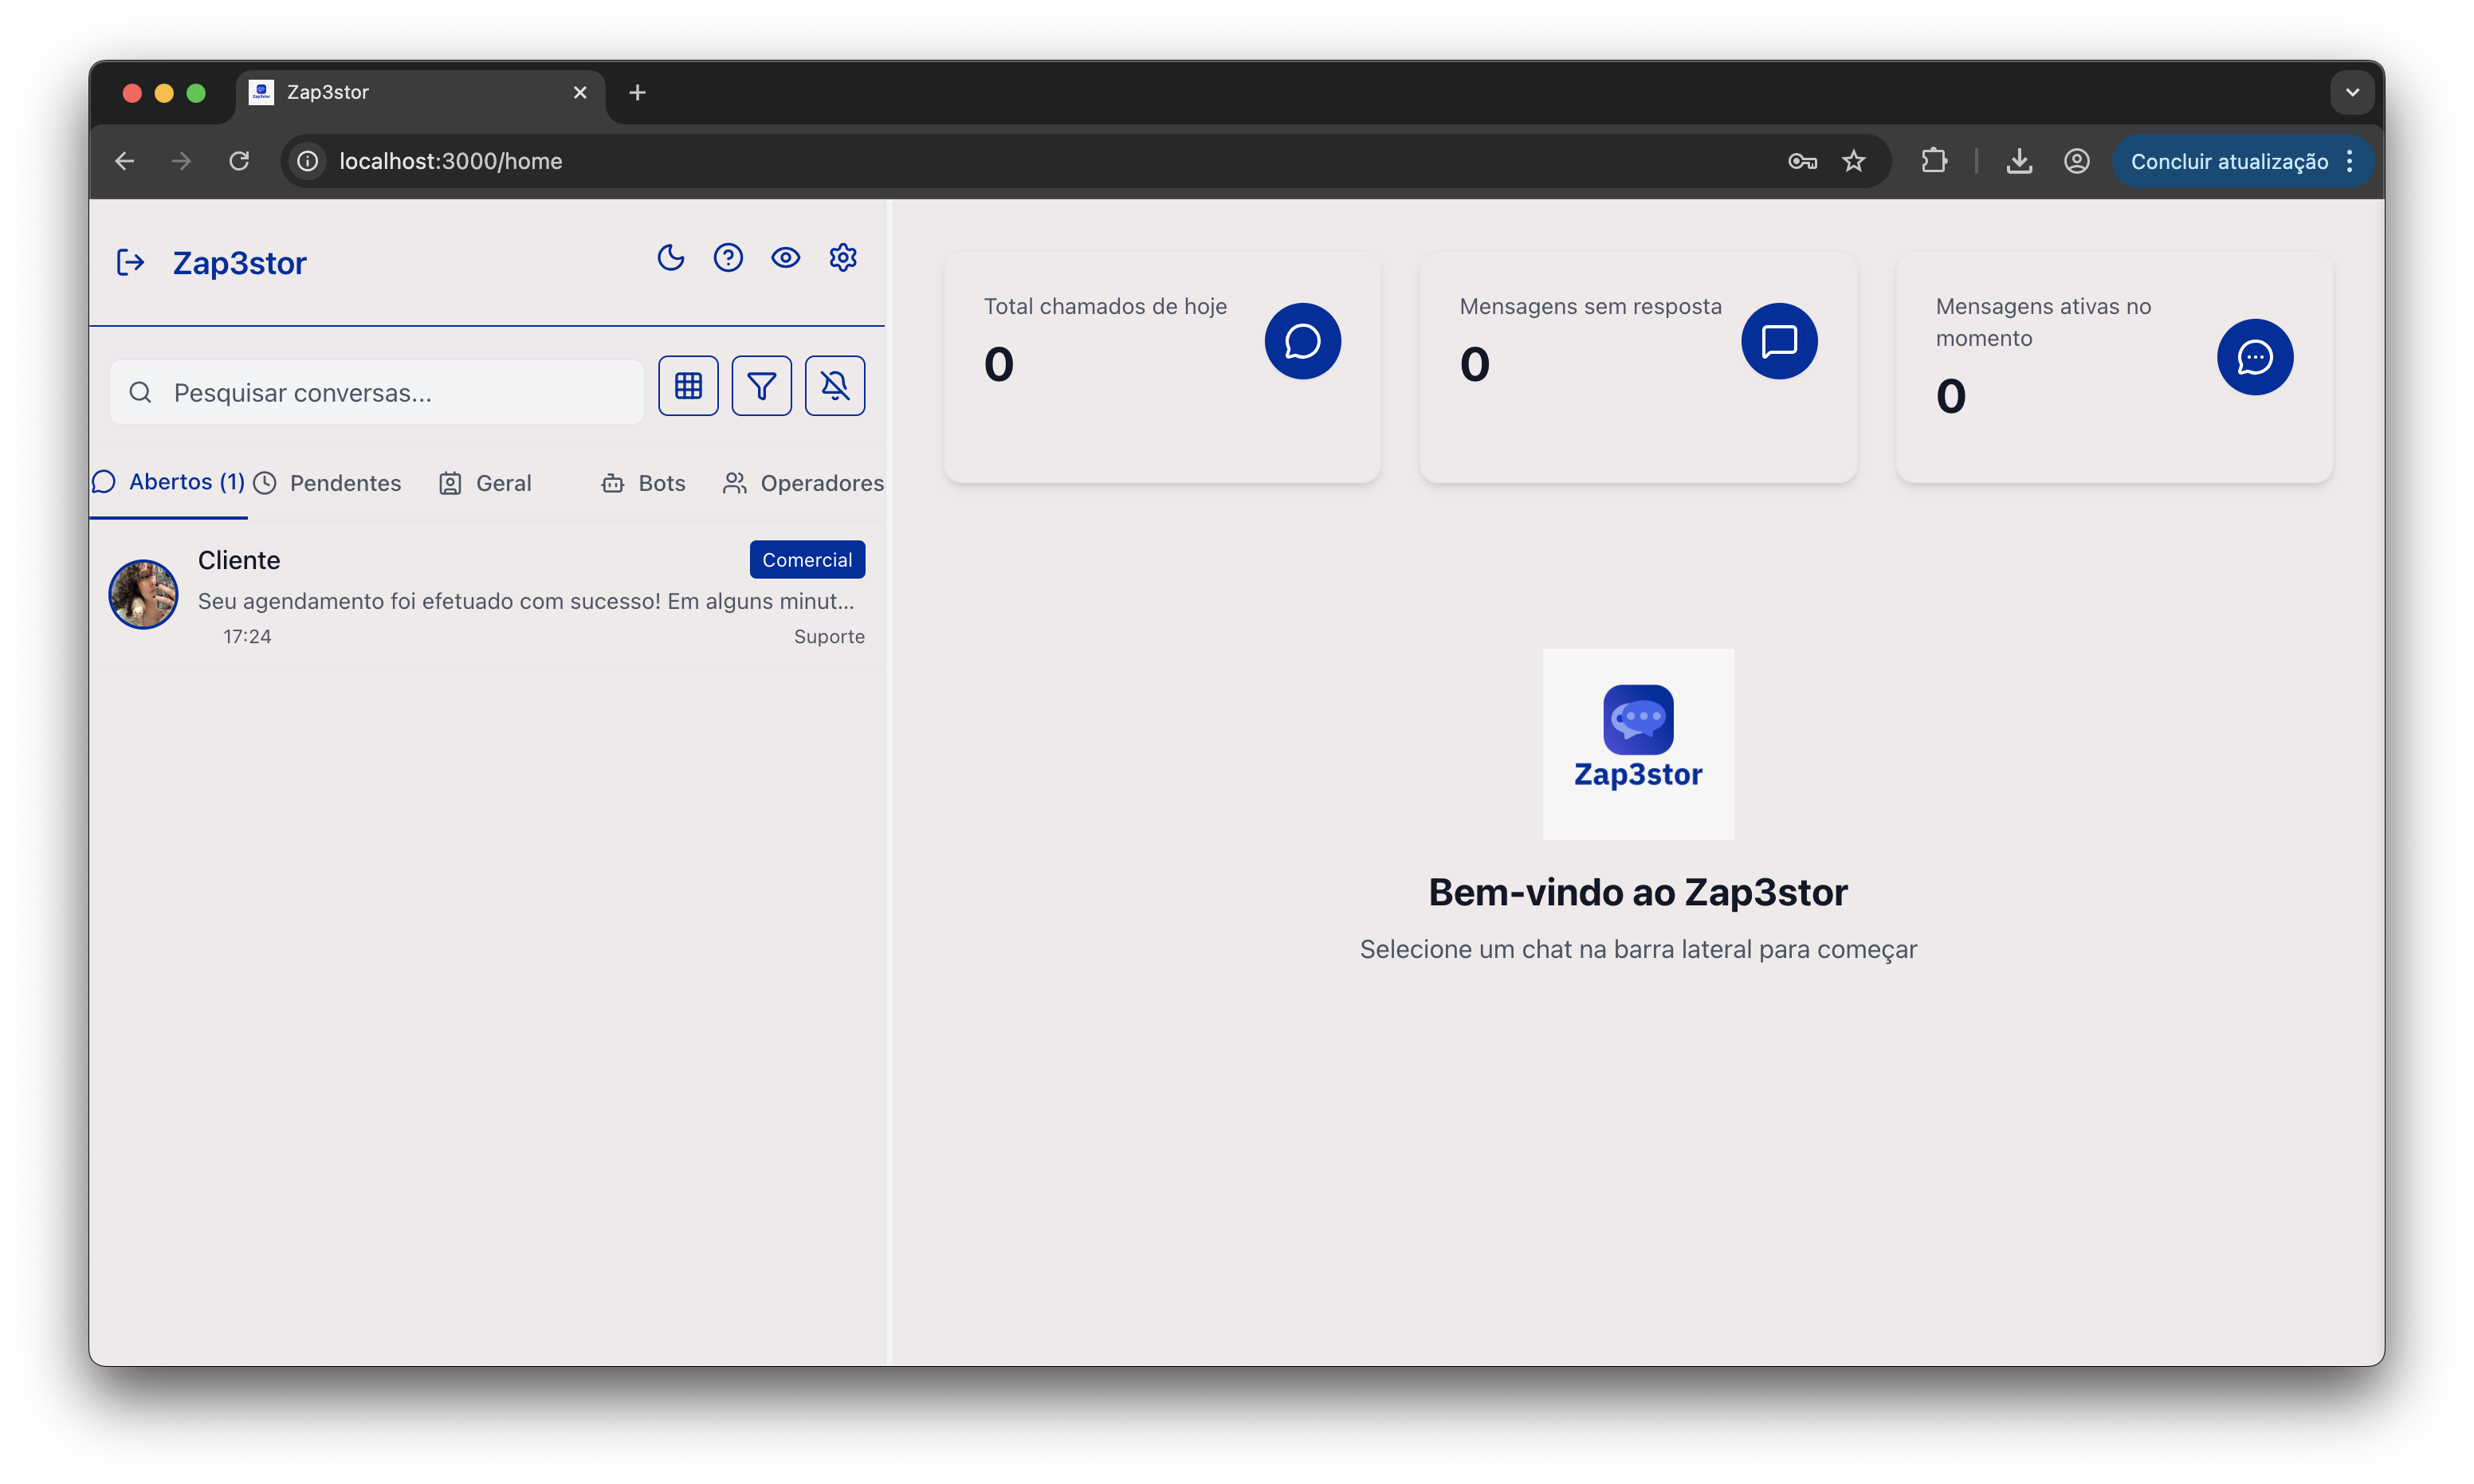
Task: Open the conversation filter icon
Action: (762, 385)
